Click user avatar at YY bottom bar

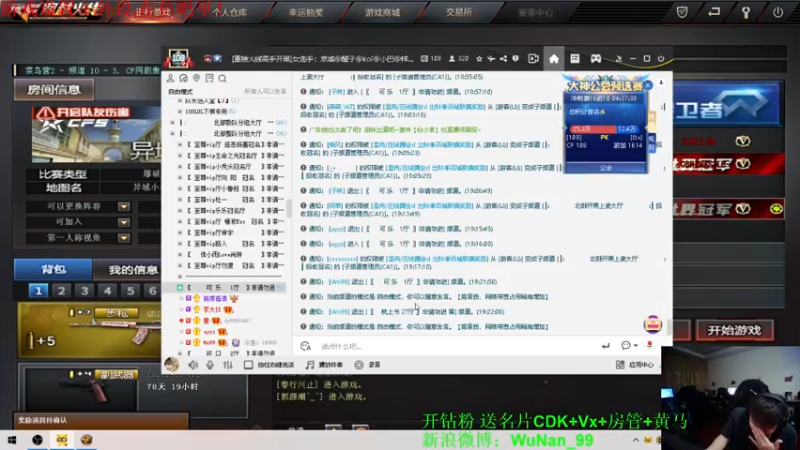click(172, 364)
